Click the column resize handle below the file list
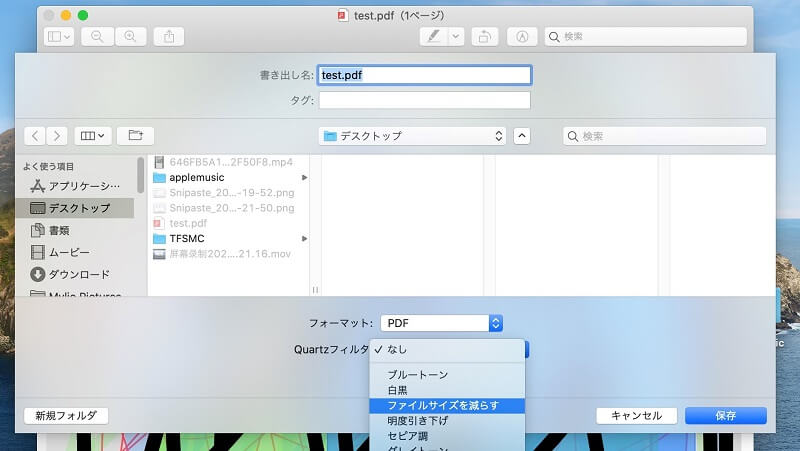Image resolution: width=800 pixels, height=451 pixels. point(315,290)
